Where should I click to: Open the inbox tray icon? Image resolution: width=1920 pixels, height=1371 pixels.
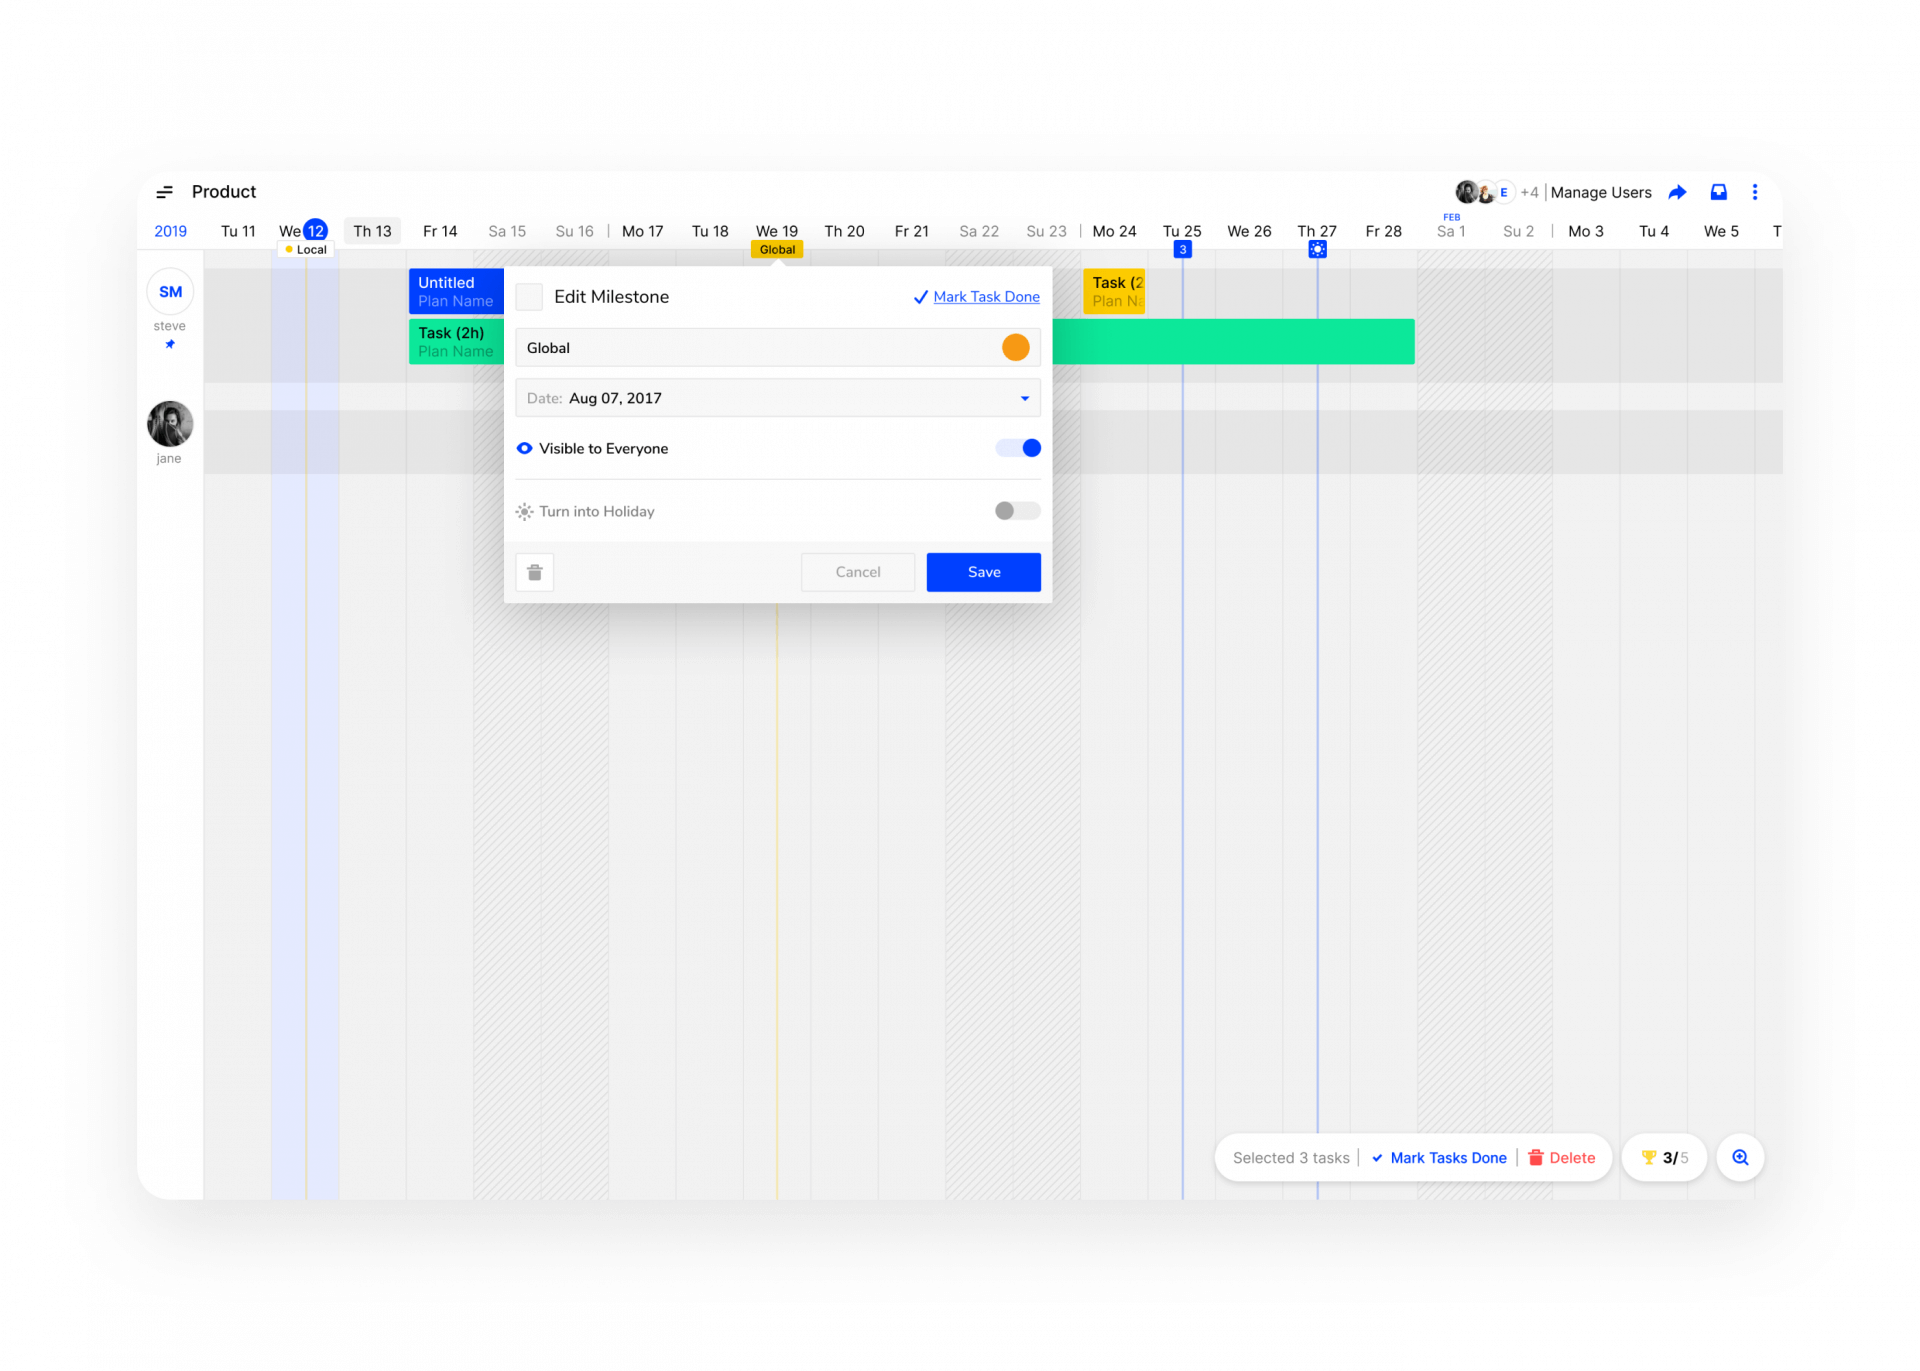[x=1718, y=192]
